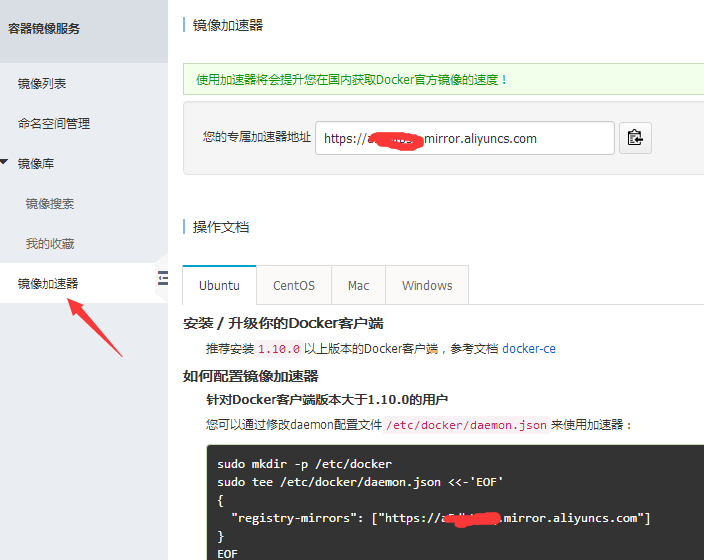This screenshot has width=704, height=560.
Task: Collapse the sidebar with the toggle handle
Action: tap(163, 278)
